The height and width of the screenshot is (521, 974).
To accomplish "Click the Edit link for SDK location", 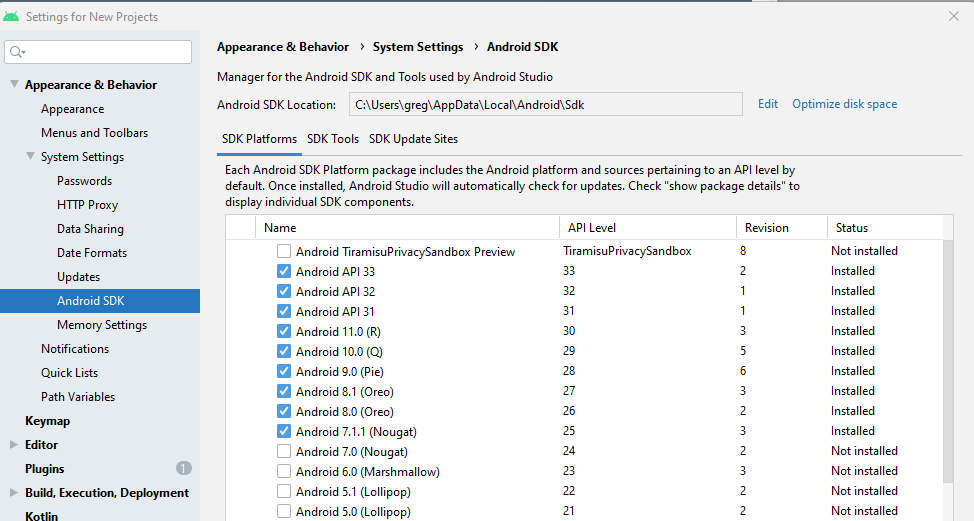I will (x=767, y=104).
